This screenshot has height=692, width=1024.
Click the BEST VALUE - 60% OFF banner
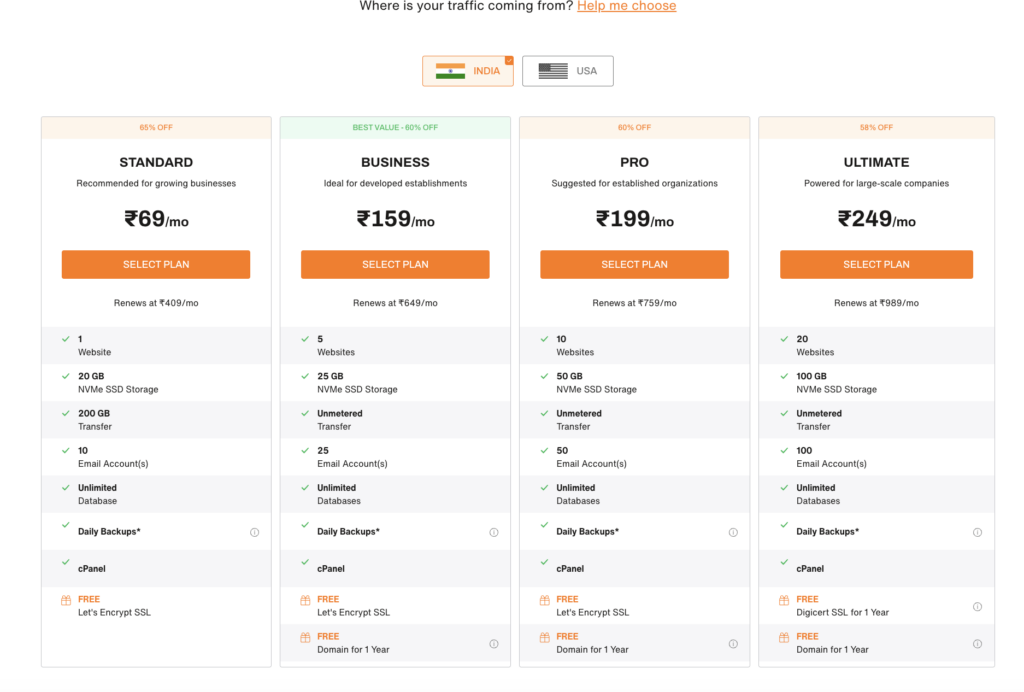[395, 128]
